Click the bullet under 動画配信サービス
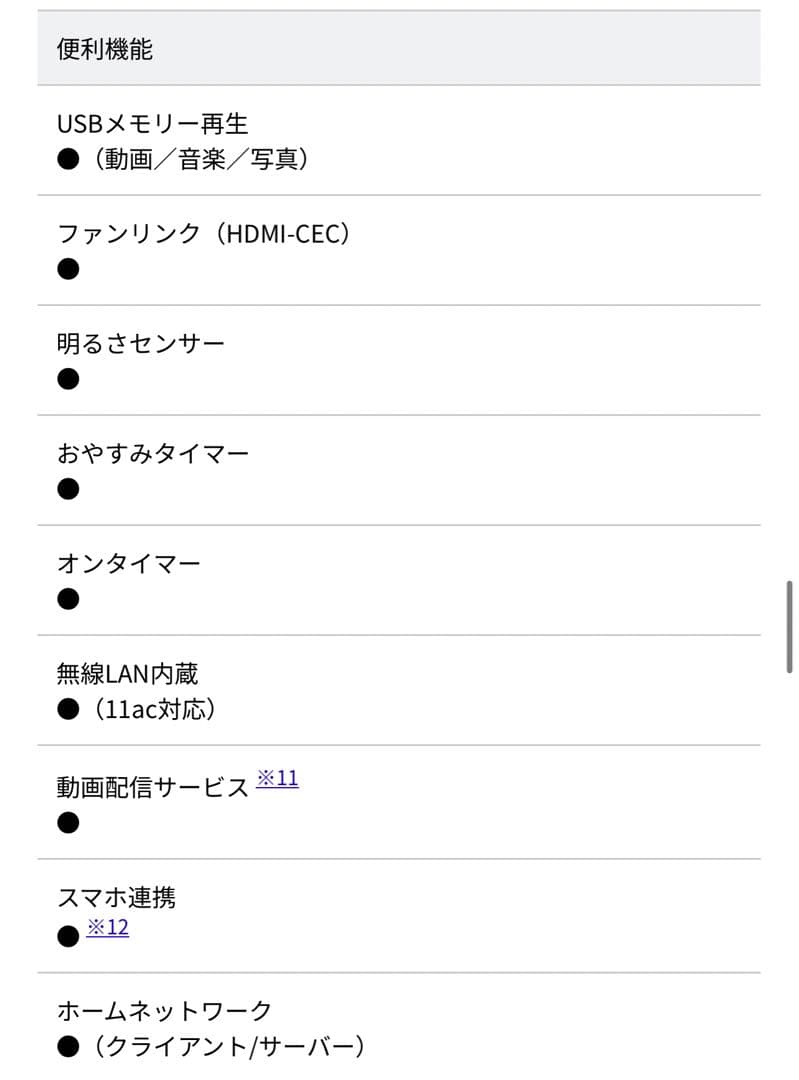The image size is (799, 1080). pyautogui.click(x=68, y=823)
